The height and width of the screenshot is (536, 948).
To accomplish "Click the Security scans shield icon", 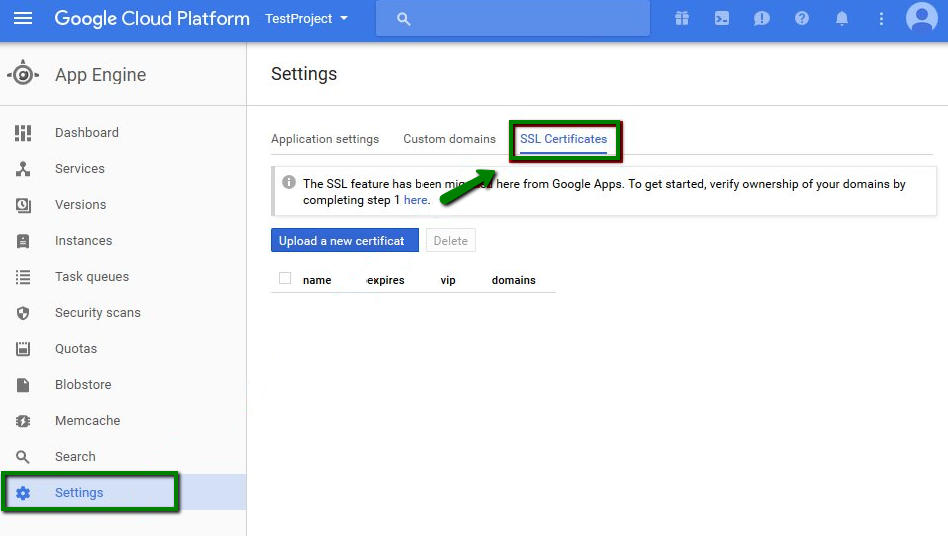I will point(23,313).
